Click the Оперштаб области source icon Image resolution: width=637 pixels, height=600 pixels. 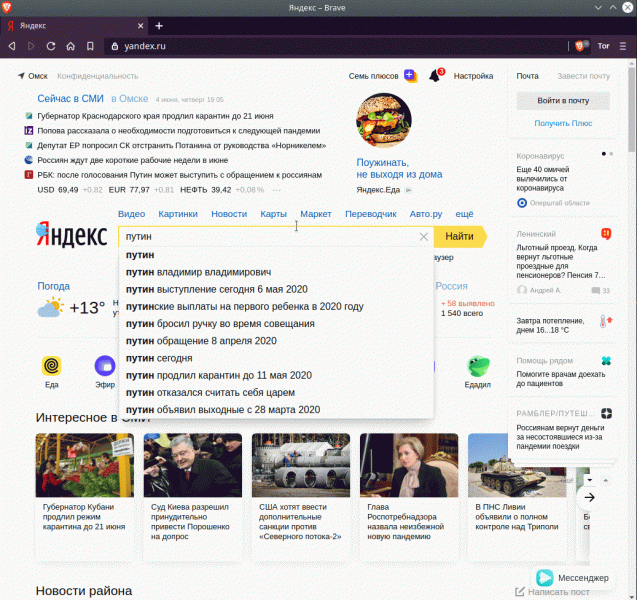522,203
